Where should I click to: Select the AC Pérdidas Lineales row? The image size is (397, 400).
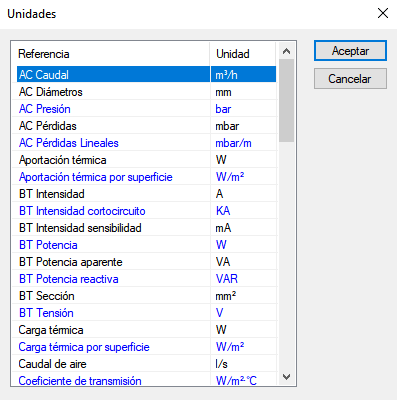(144, 142)
